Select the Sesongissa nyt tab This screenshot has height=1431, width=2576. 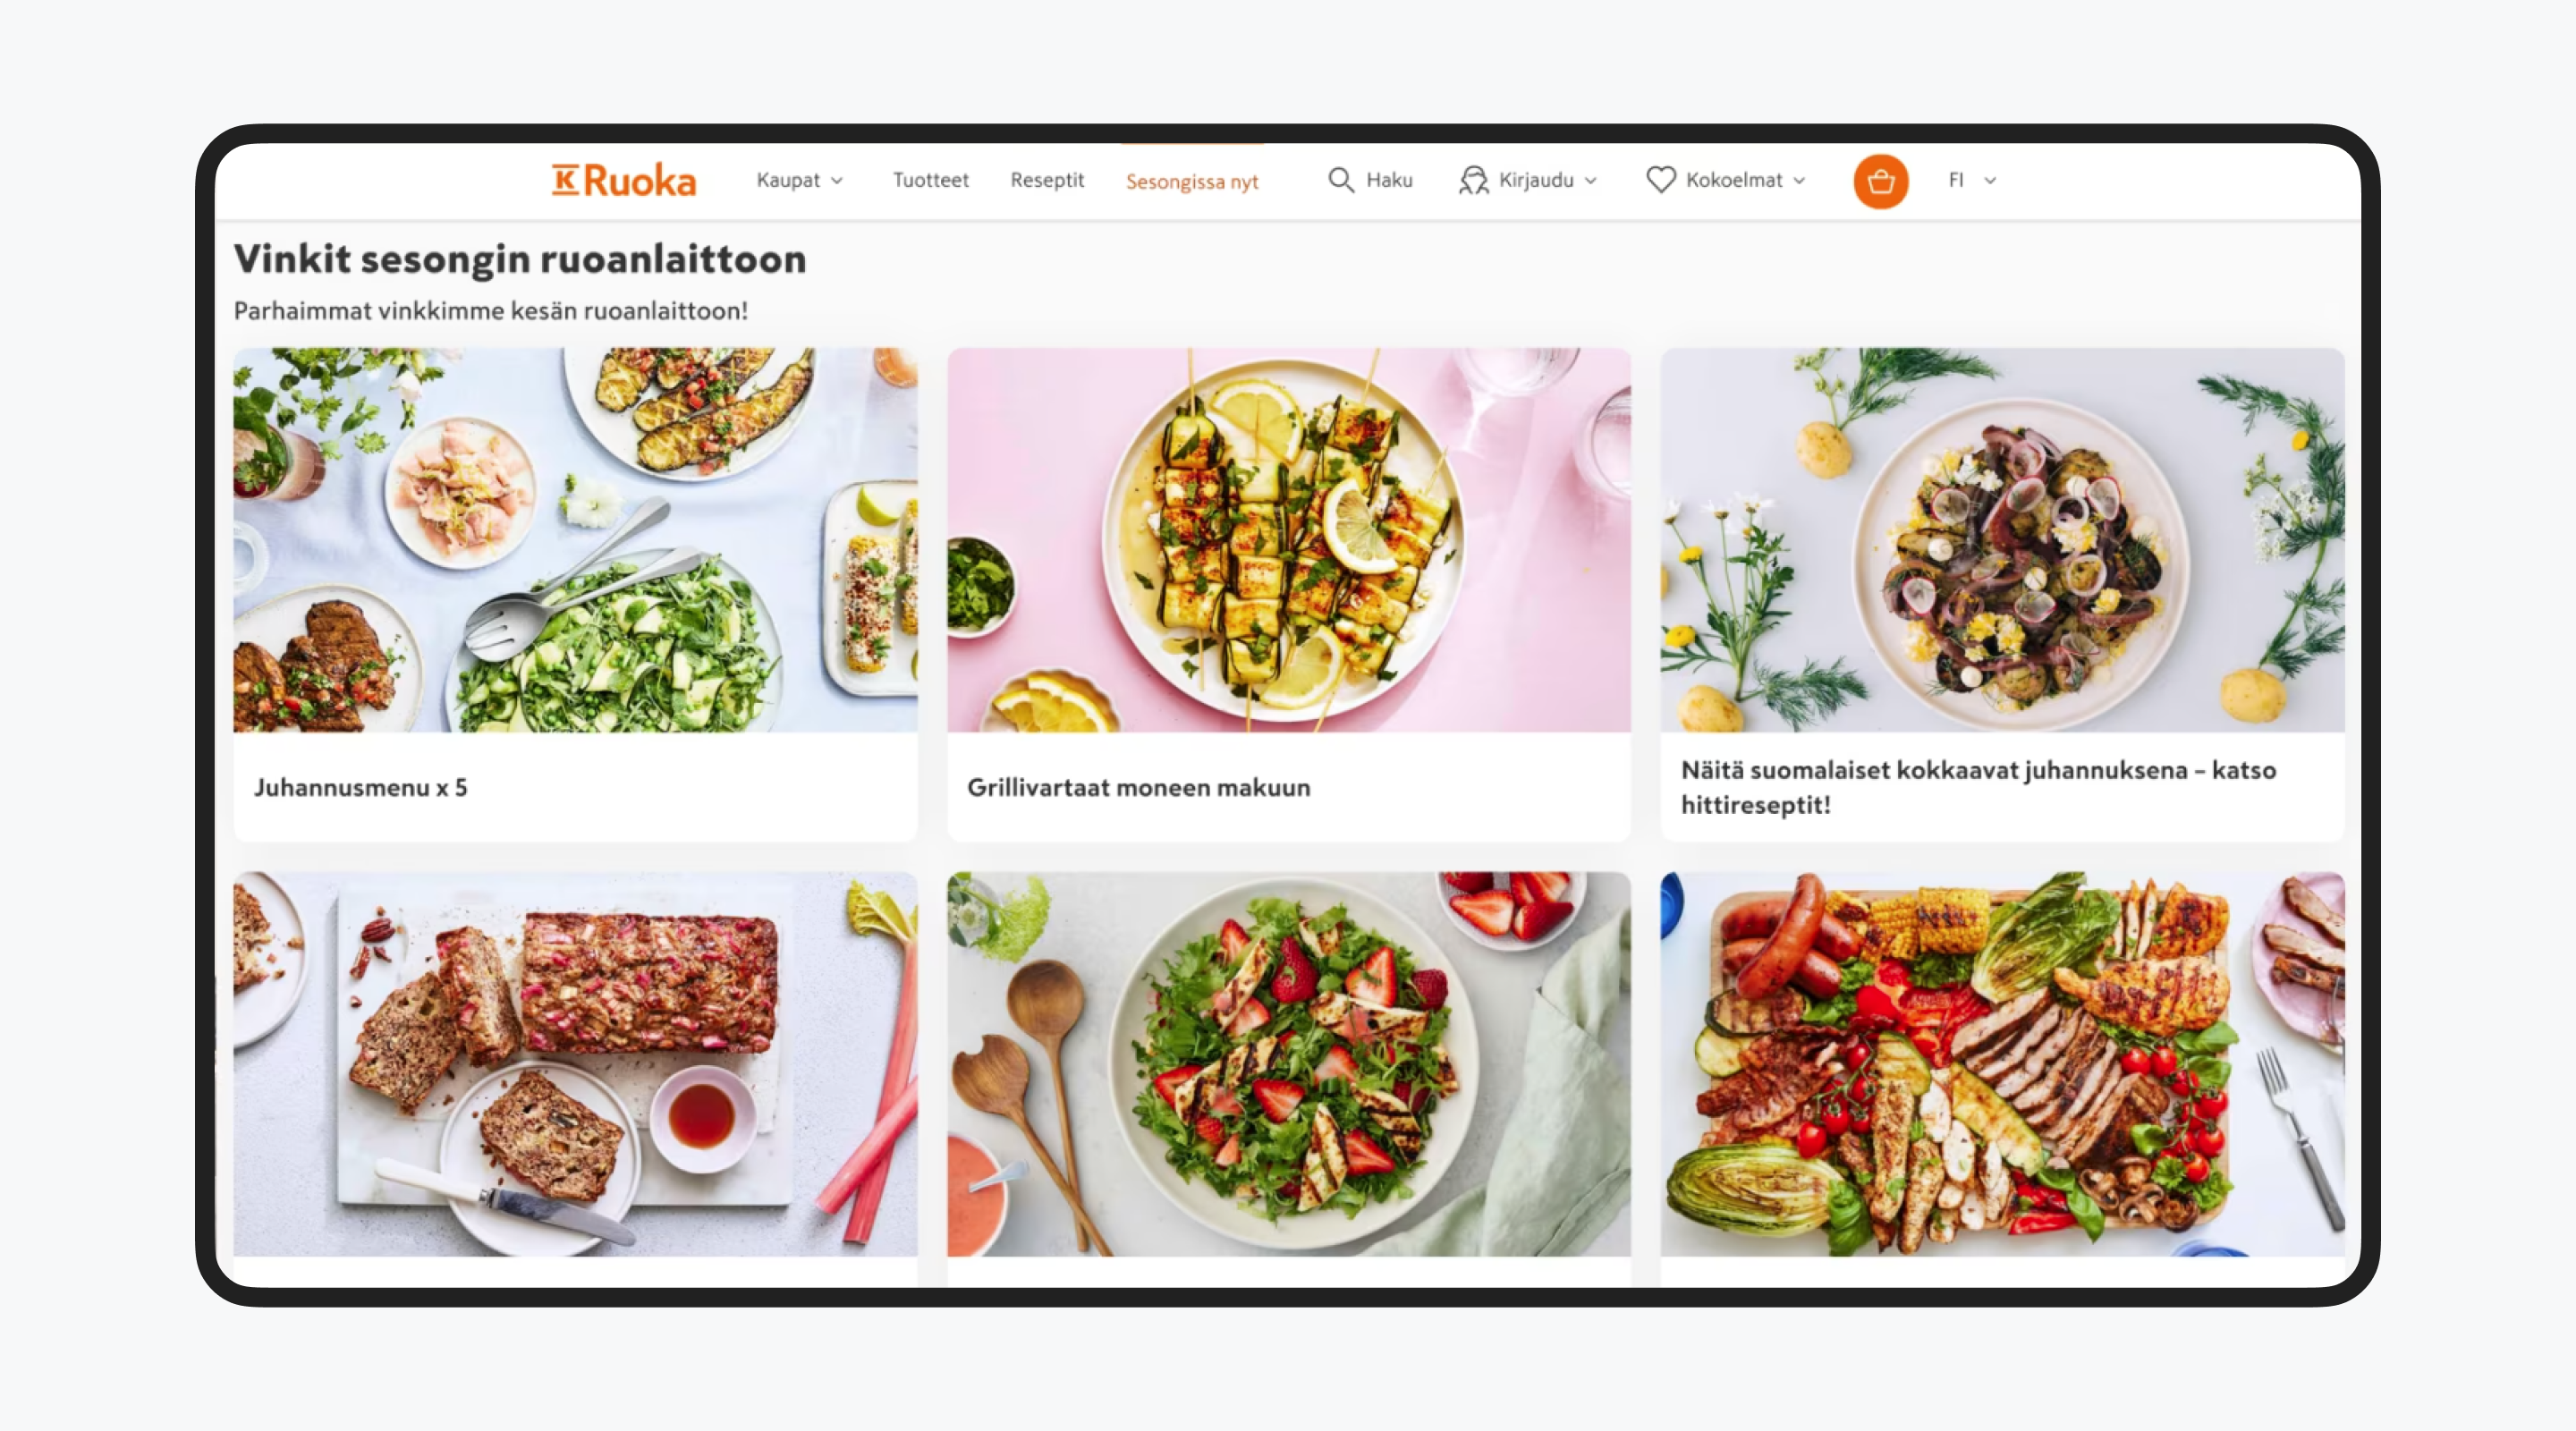1191,181
